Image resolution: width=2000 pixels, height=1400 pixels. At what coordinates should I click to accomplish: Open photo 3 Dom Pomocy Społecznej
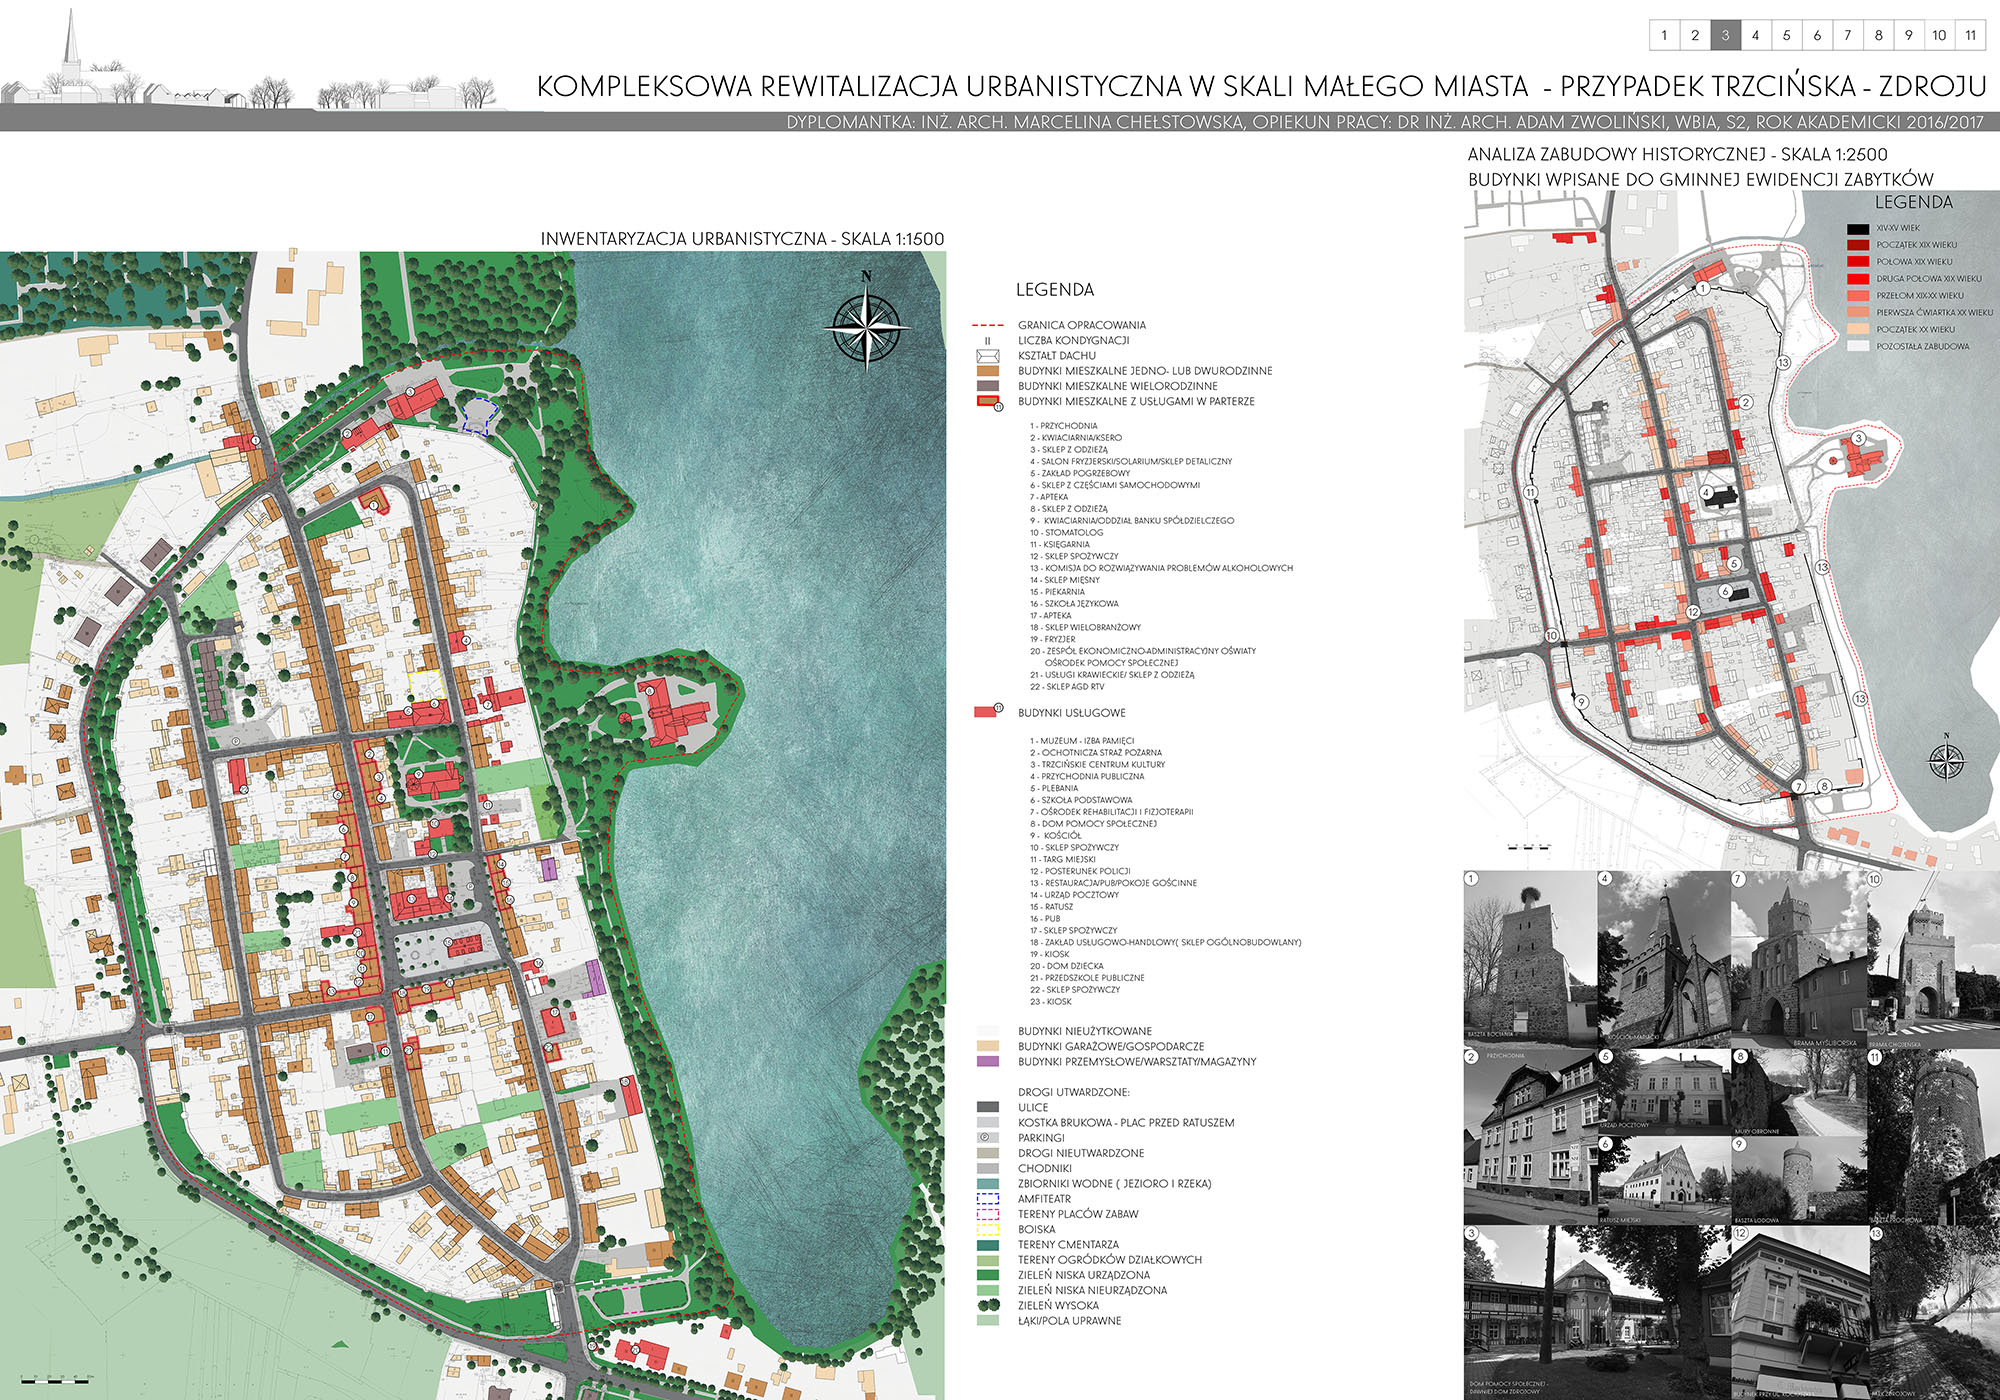coord(1597,1312)
